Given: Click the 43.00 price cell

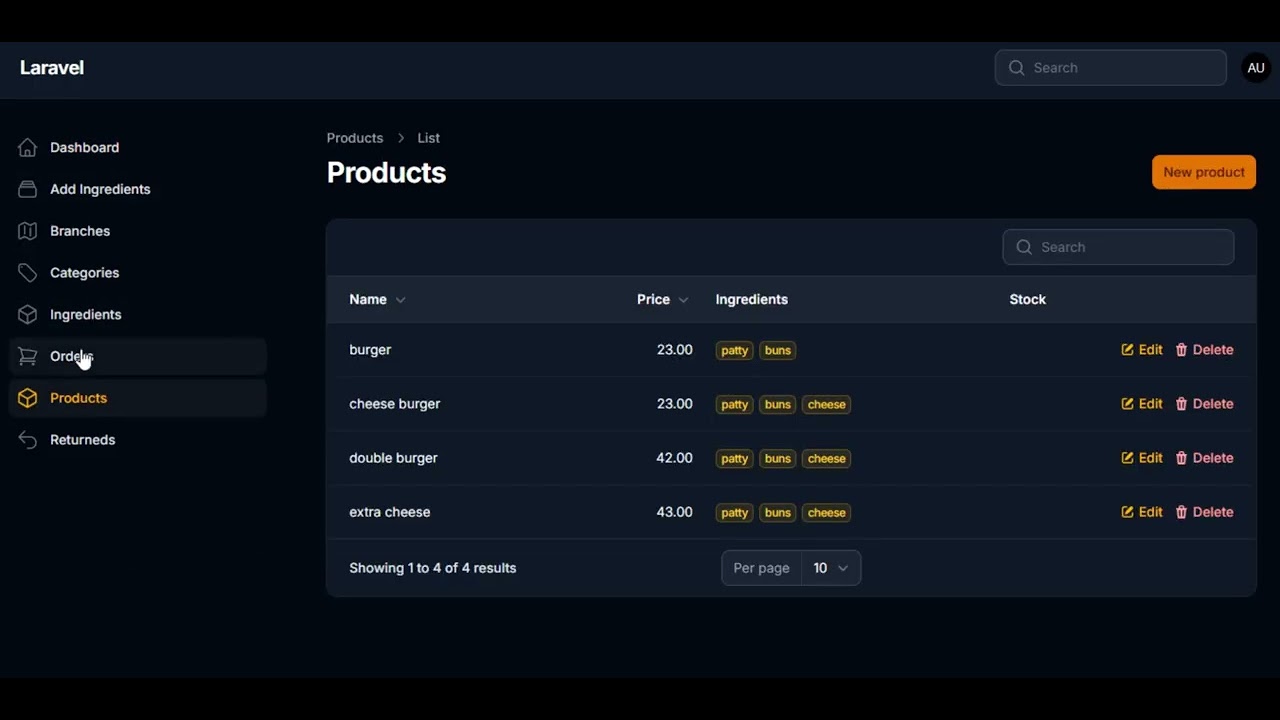Looking at the screenshot, I should pos(674,512).
